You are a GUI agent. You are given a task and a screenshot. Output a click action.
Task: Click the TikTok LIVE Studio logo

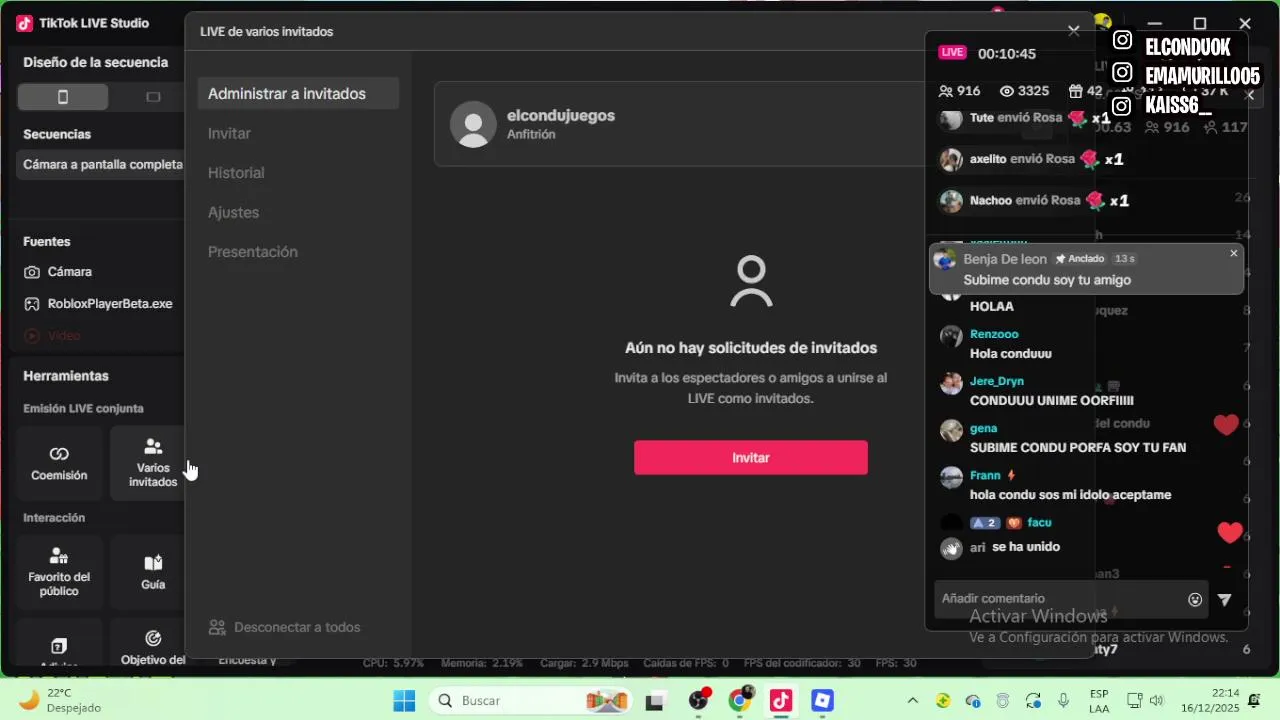tap(26, 23)
